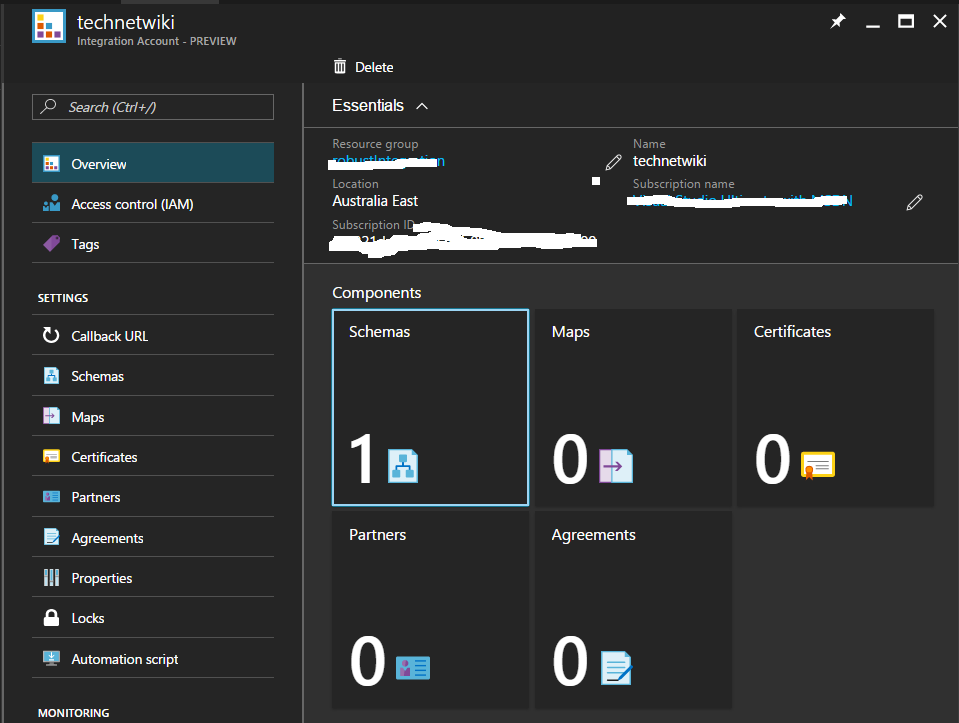Open the Tags menu item
Image resolution: width=959 pixels, height=723 pixels.
click(x=153, y=243)
